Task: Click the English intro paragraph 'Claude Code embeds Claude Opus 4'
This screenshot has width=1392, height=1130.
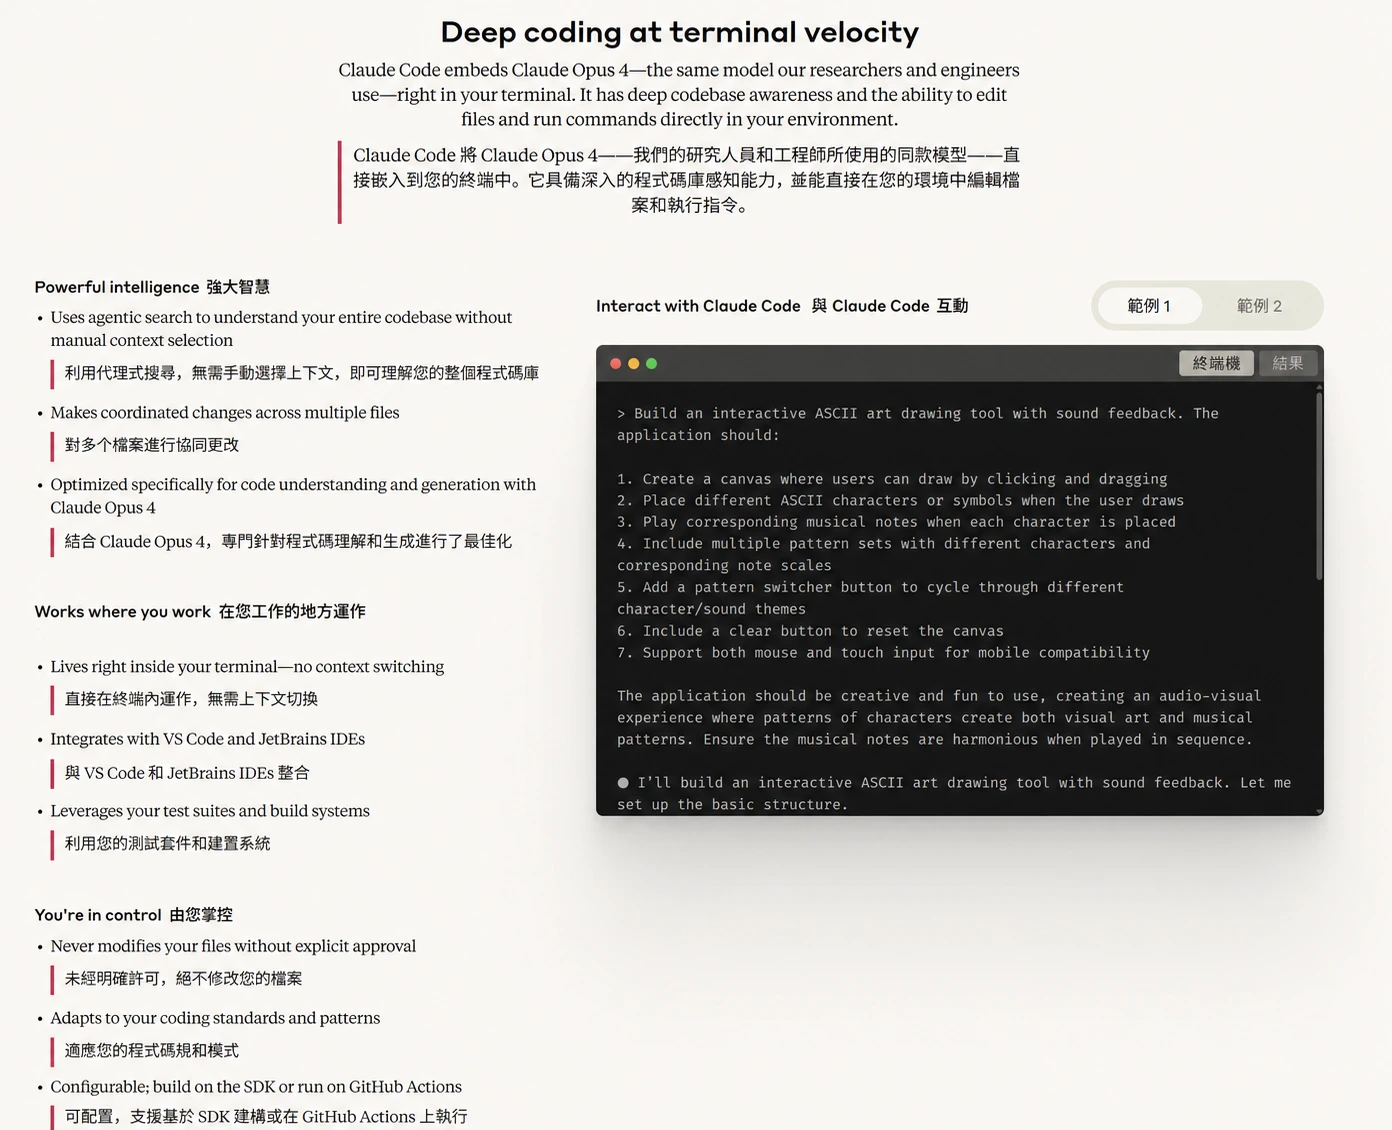Action: pyautogui.click(x=679, y=94)
